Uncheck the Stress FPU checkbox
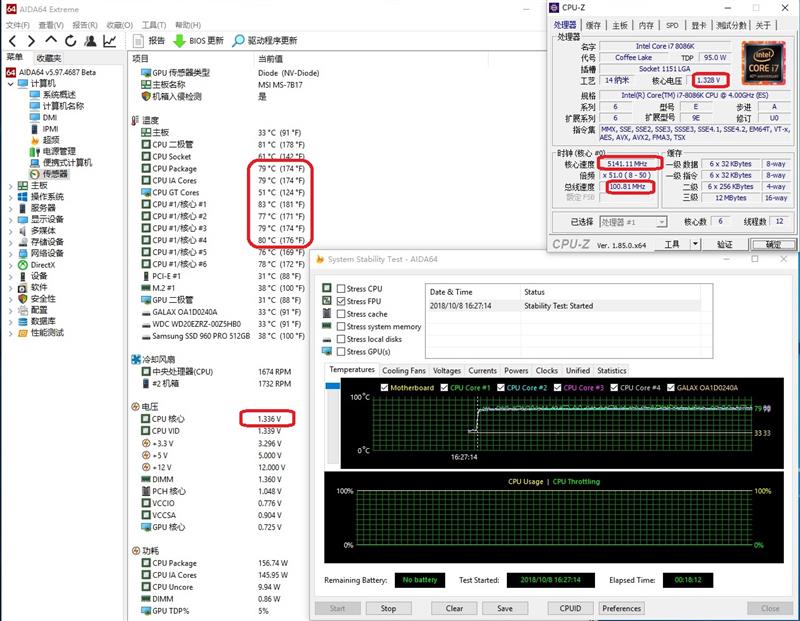This screenshot has width=800, height=621. click(x=341, y=302)
